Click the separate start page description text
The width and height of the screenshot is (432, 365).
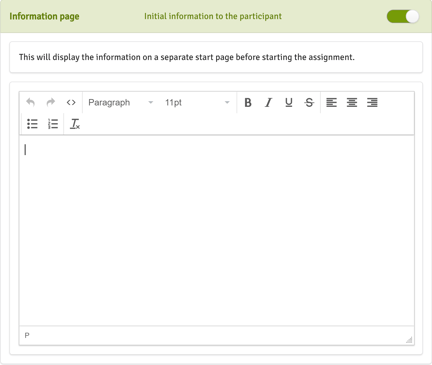(187, 57)
